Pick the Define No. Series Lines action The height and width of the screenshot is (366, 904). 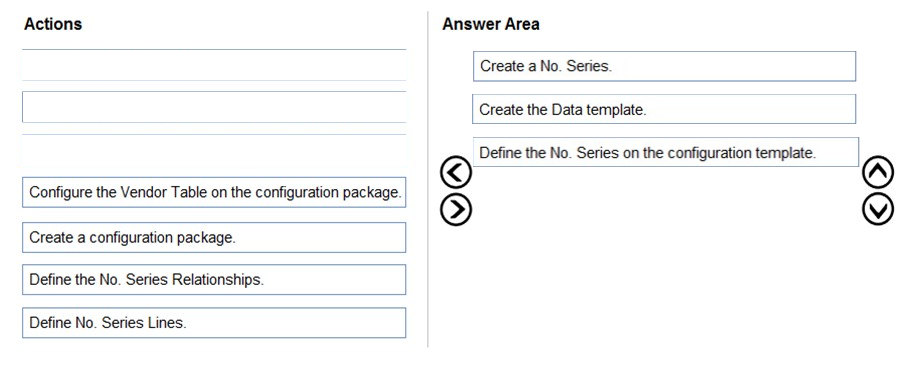click(x=214, y=323)
